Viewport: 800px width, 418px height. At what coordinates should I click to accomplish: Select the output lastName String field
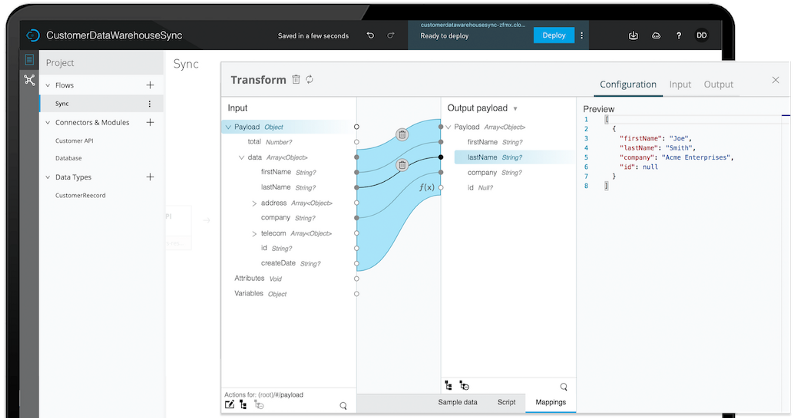point(514,157)
